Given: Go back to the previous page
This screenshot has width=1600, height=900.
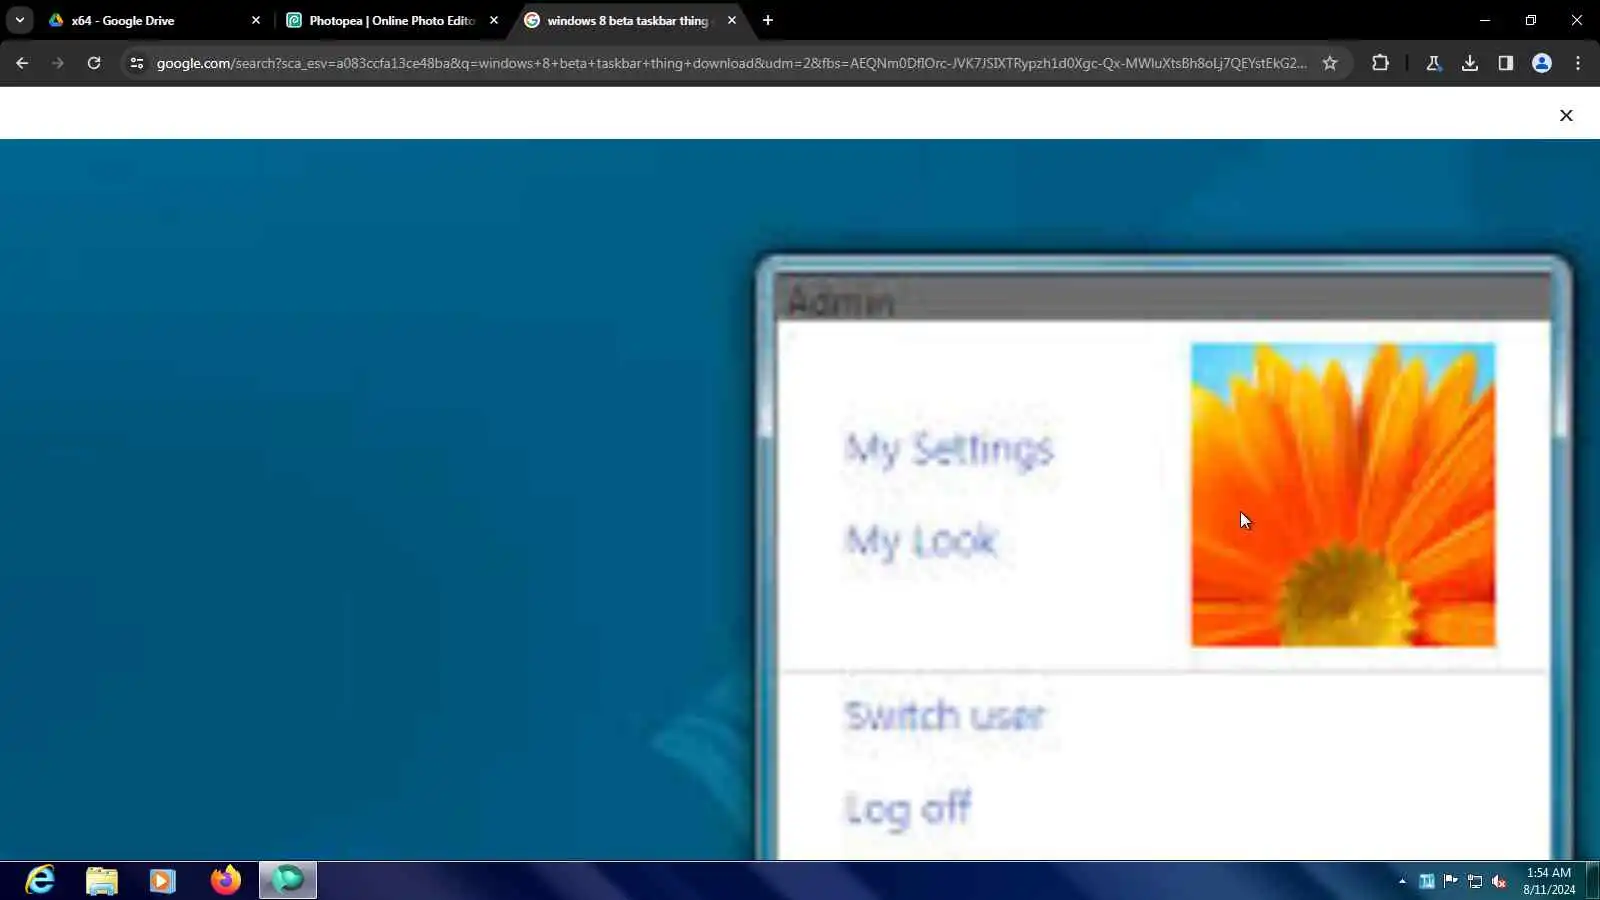Looking at the screenshot, I should click(x=22, y=63).
